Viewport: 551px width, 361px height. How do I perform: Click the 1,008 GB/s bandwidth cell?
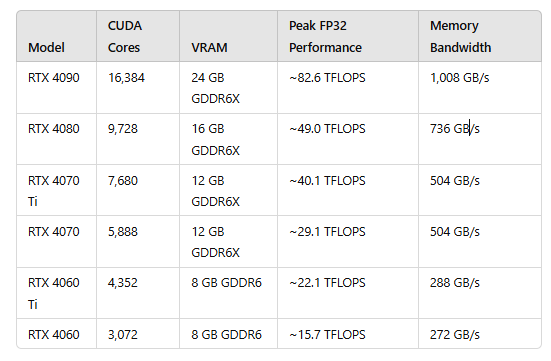[460, 78]
